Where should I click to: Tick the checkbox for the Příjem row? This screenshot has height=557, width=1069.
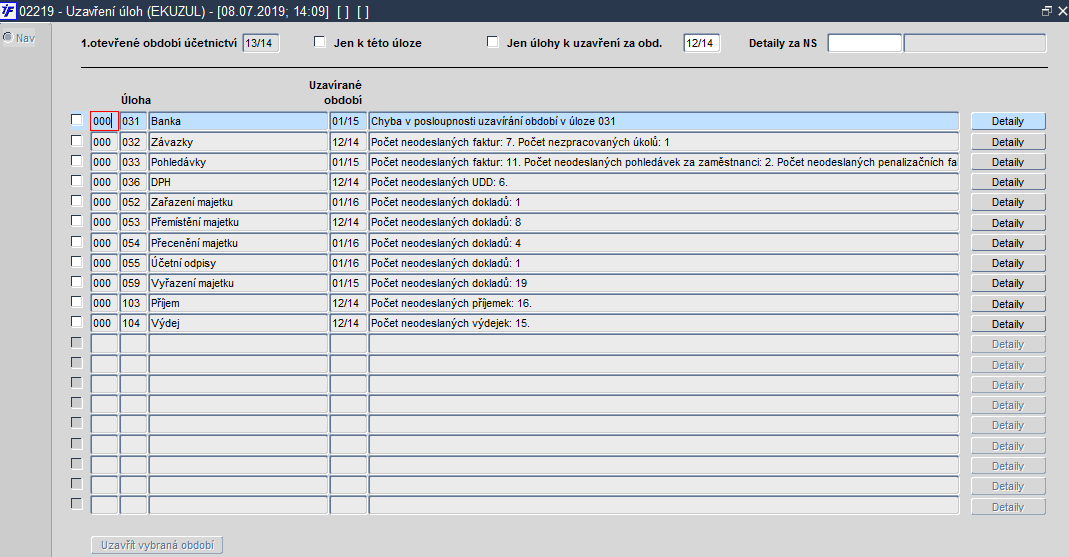point(76,302)
